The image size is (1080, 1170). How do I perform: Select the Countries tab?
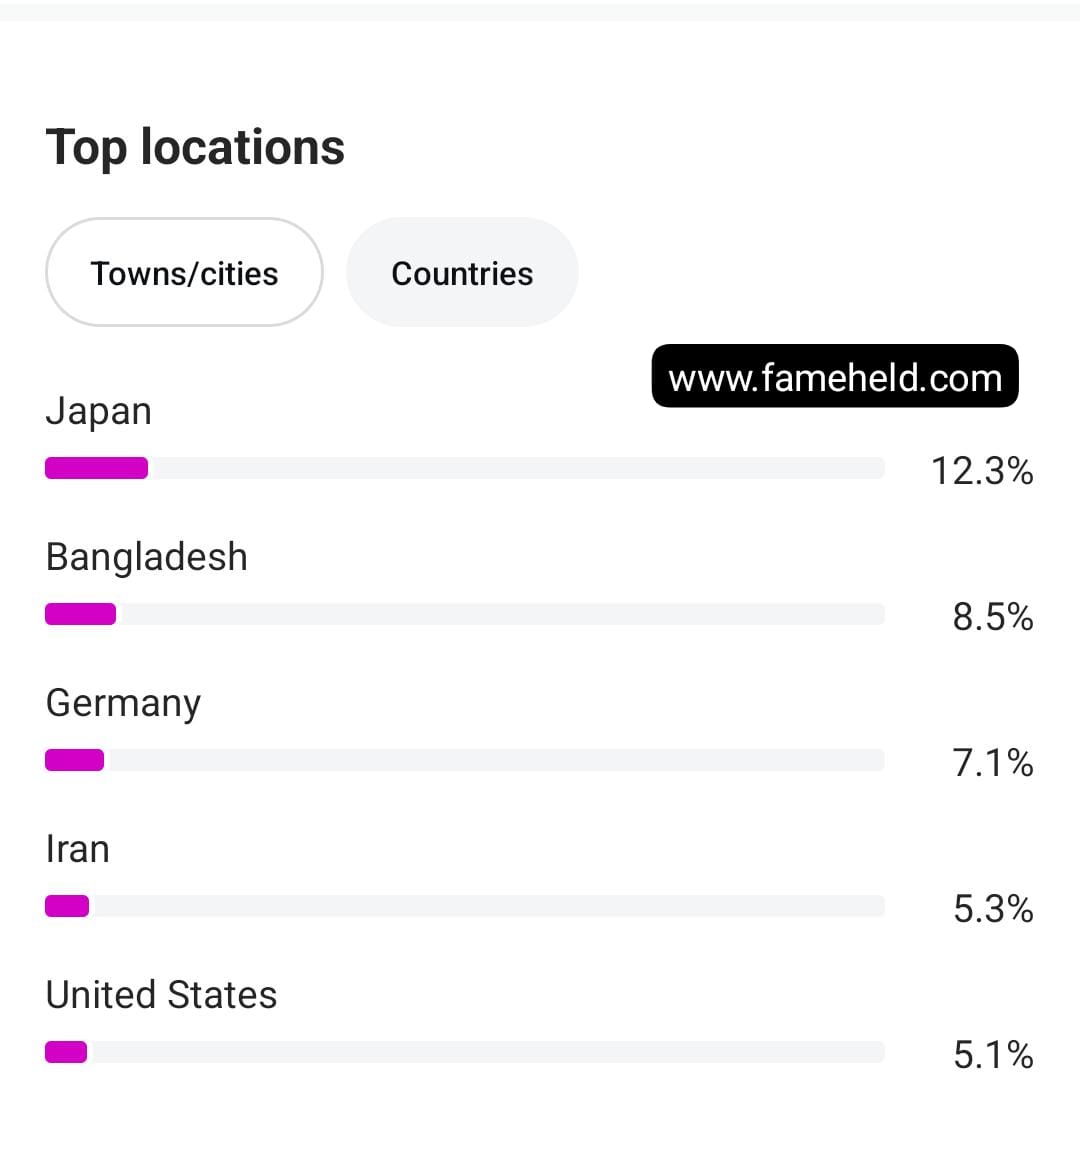coord(462,273)
